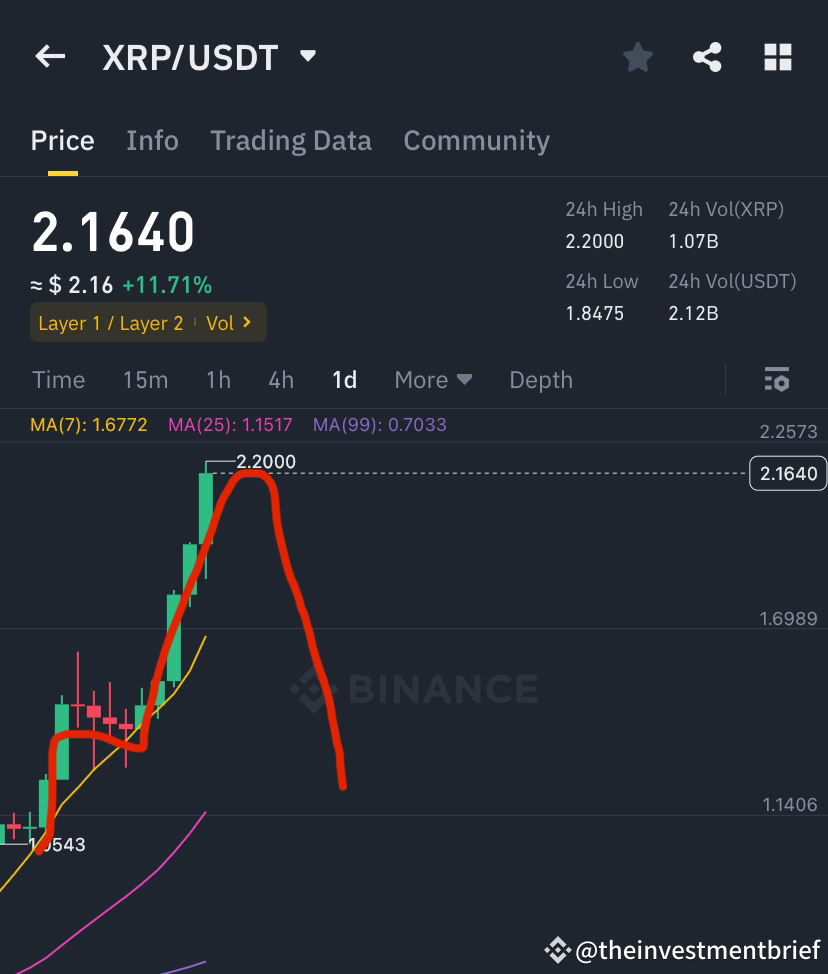This screenshot has width=828, height=974.
Task: Open the grid layout icon top right
Action: (777, 57)
